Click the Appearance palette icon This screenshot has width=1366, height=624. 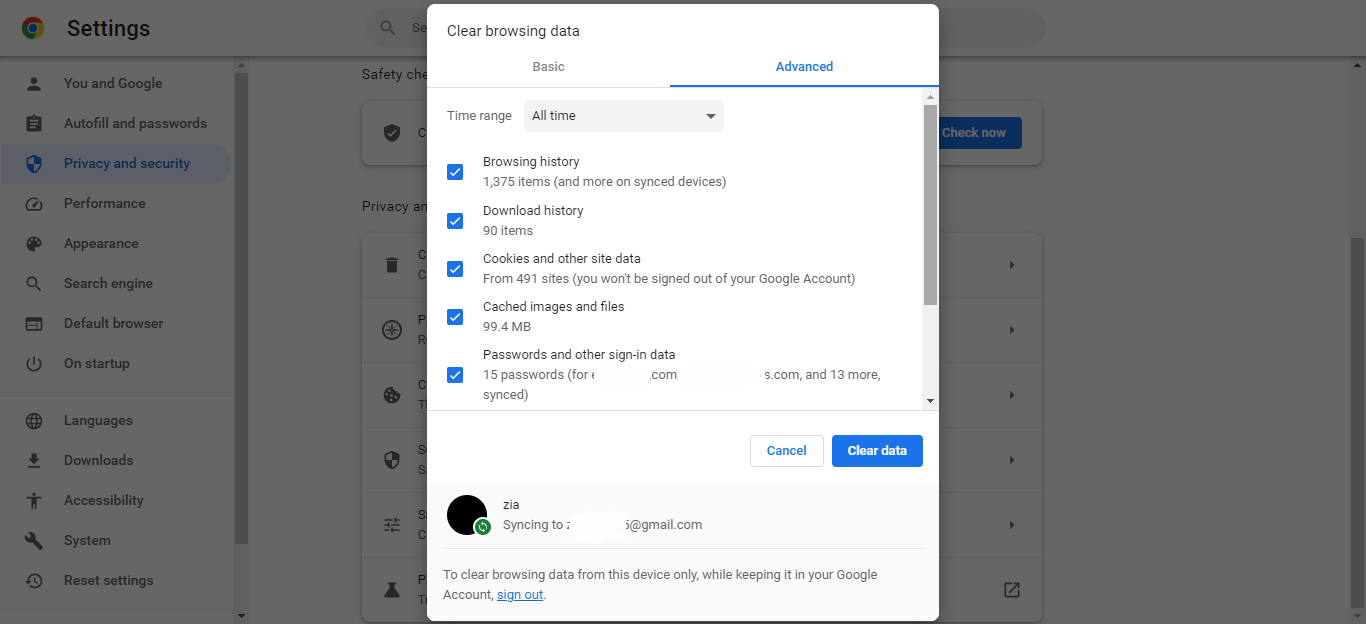34,244
